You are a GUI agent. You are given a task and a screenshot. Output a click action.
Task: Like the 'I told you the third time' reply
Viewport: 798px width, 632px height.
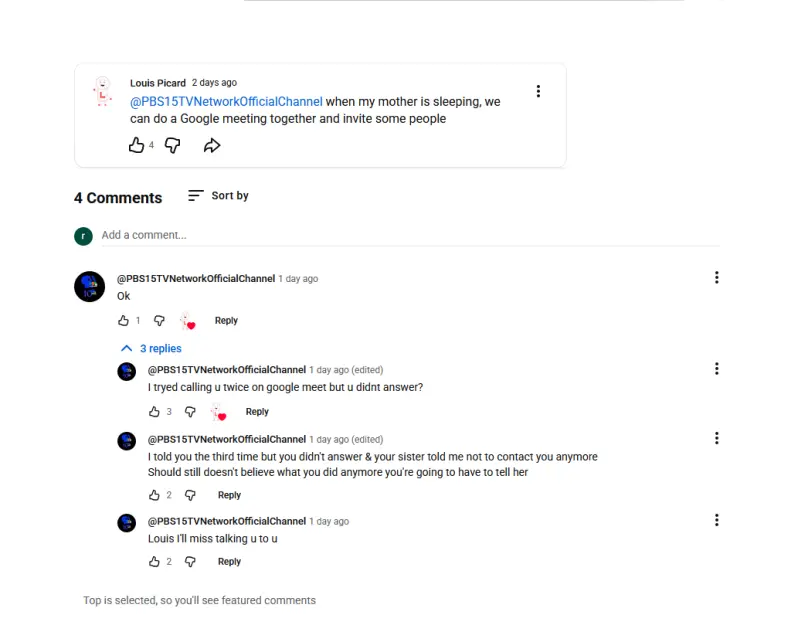click(x=154, y=495)
